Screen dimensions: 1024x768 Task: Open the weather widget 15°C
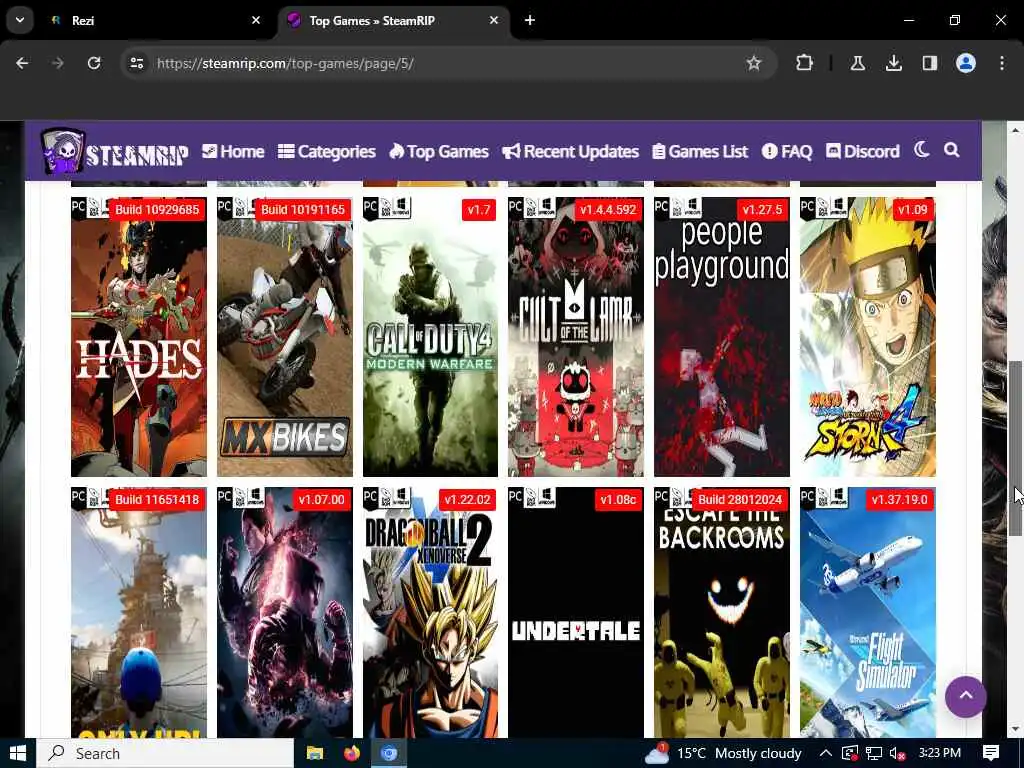pos(723,754)
